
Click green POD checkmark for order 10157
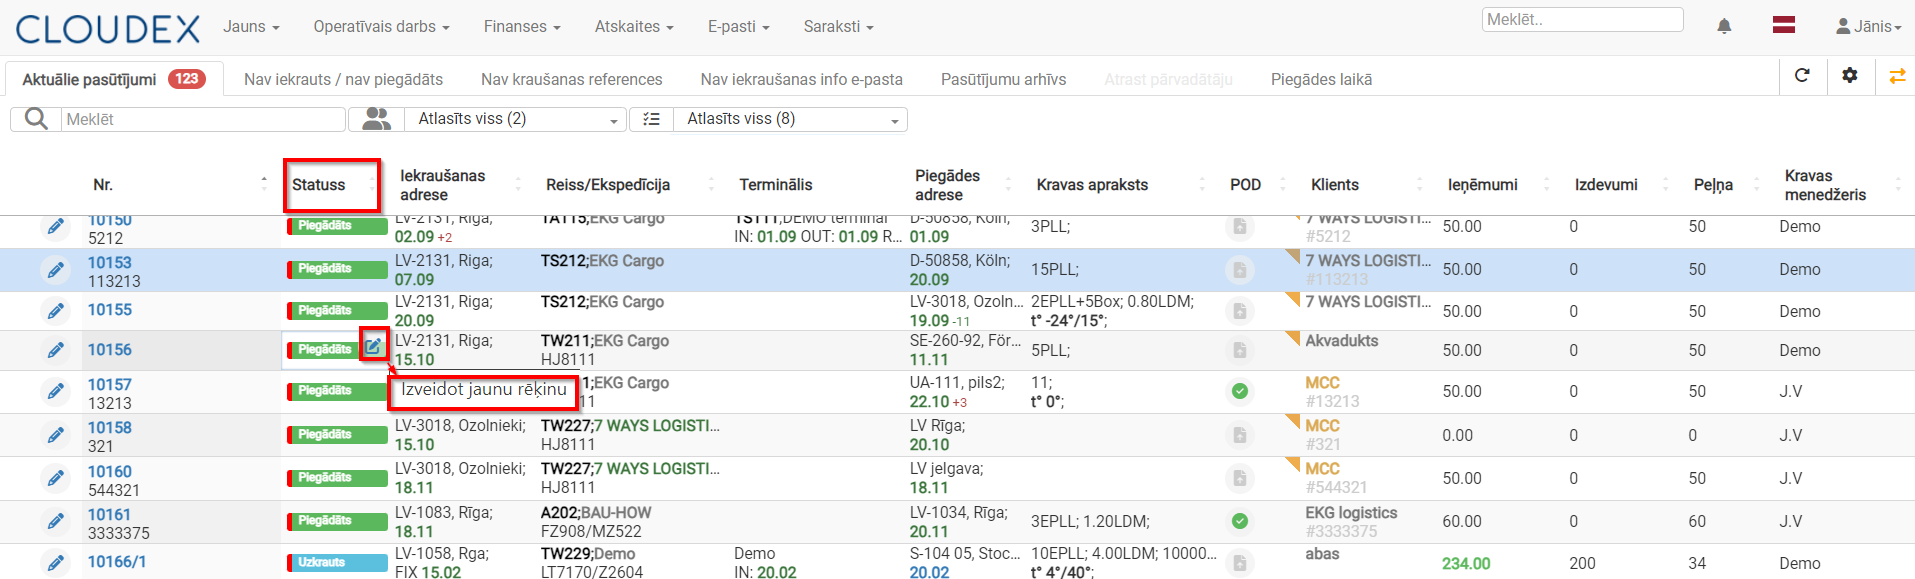[x=1240, y=391]
